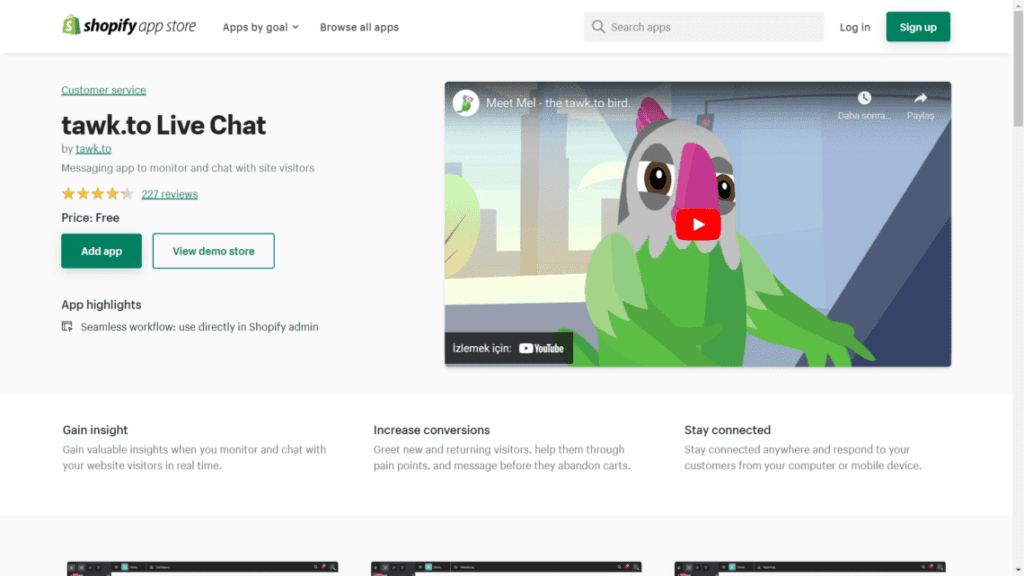Click the Add app button
1024x576 pixels.
101,251
